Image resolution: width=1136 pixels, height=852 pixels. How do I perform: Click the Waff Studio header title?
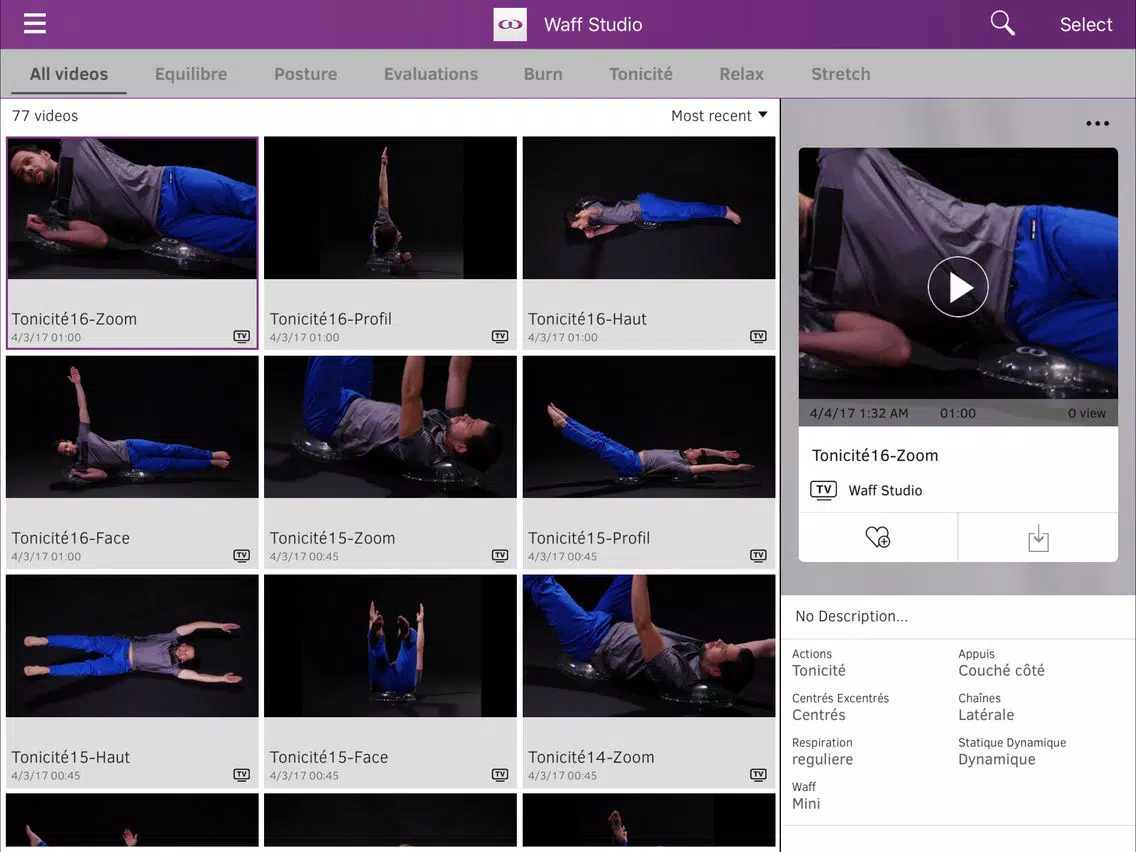pyautogui.click(x=593, y=25)
